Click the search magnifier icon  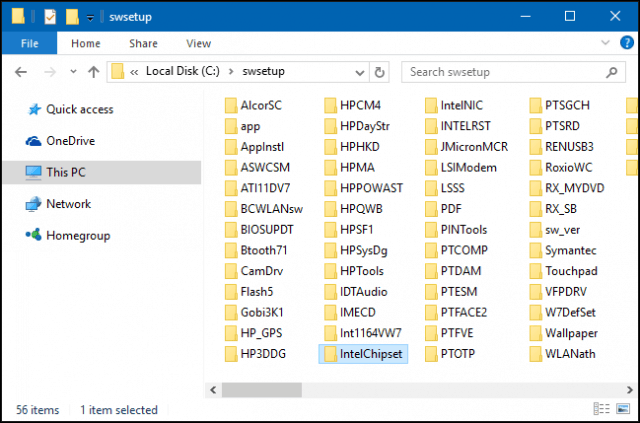tap(611, 73)
